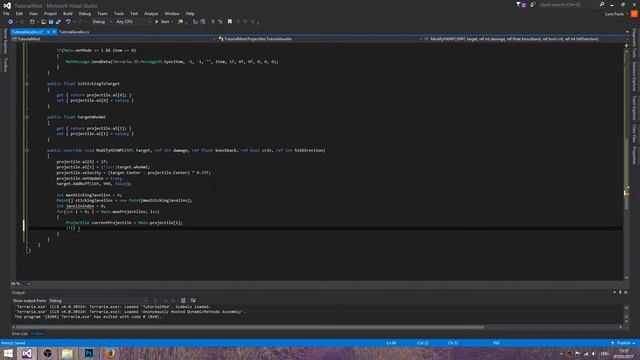Open the Edit menu
Screen dimensions: 640x360
(x=19, y=13)
